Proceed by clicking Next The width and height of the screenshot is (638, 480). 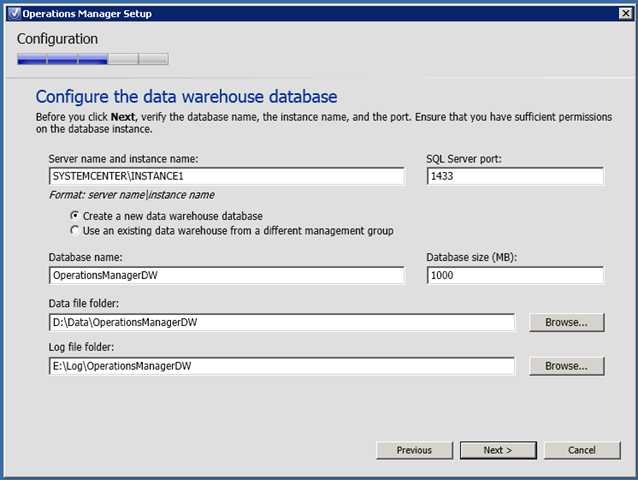point(497,450)
